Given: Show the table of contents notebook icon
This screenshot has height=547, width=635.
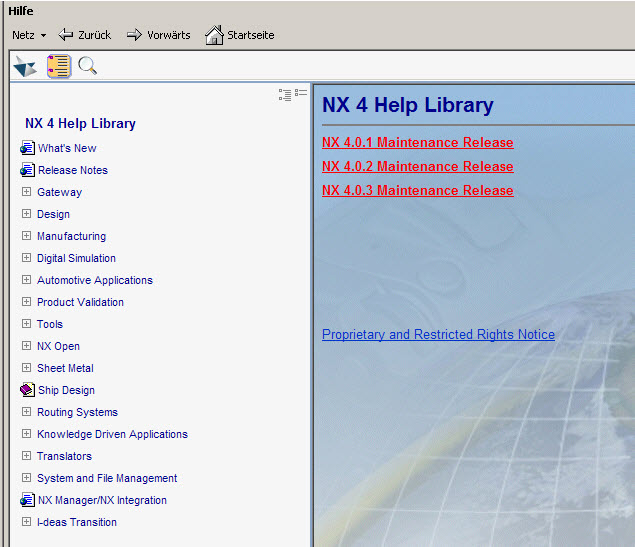Looking at the screenshot, I should click(x=59, y=66).
